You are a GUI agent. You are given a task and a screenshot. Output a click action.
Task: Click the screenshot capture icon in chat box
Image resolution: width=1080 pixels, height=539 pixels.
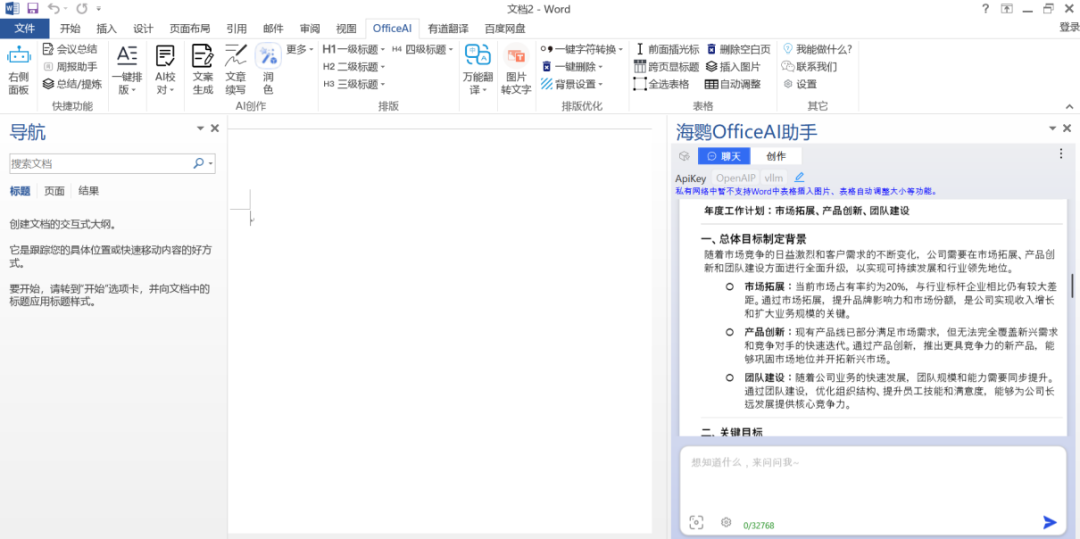coord(697,522)
